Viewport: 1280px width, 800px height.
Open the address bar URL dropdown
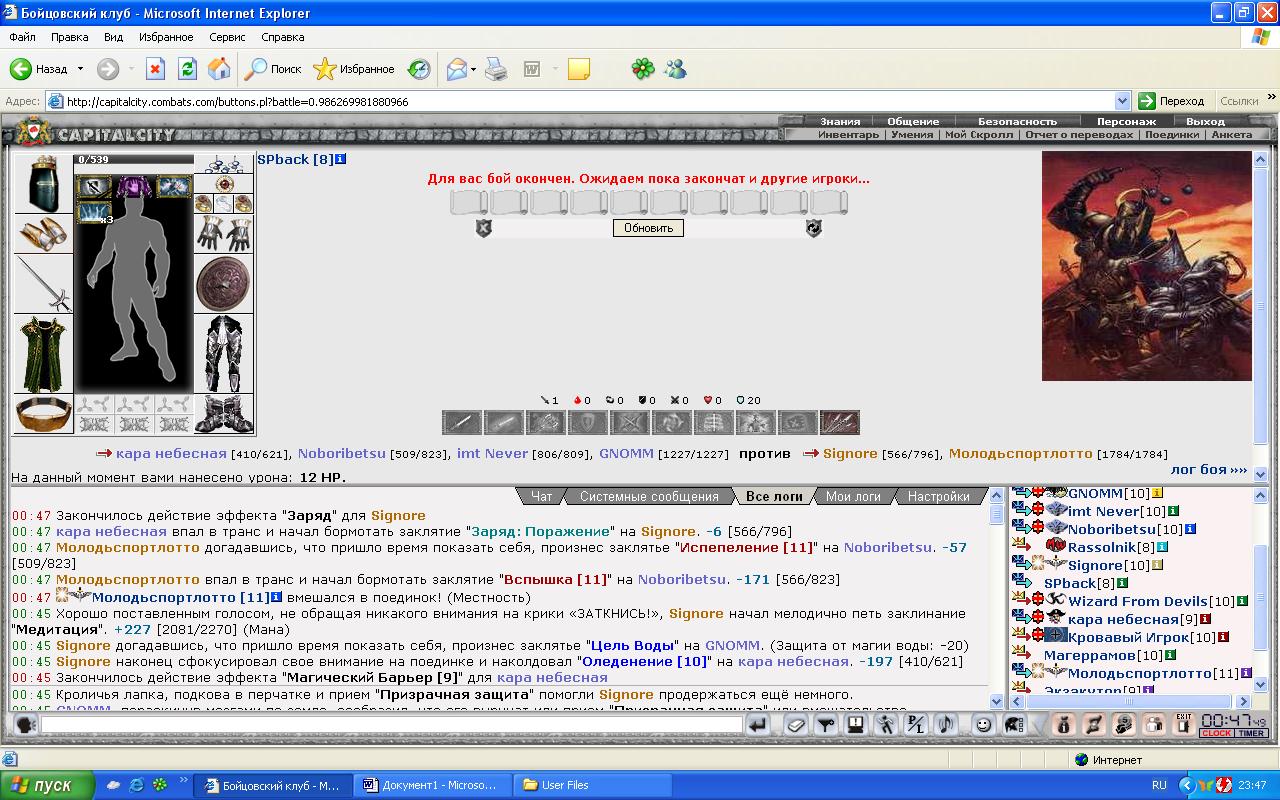(x=1122, y=101)
